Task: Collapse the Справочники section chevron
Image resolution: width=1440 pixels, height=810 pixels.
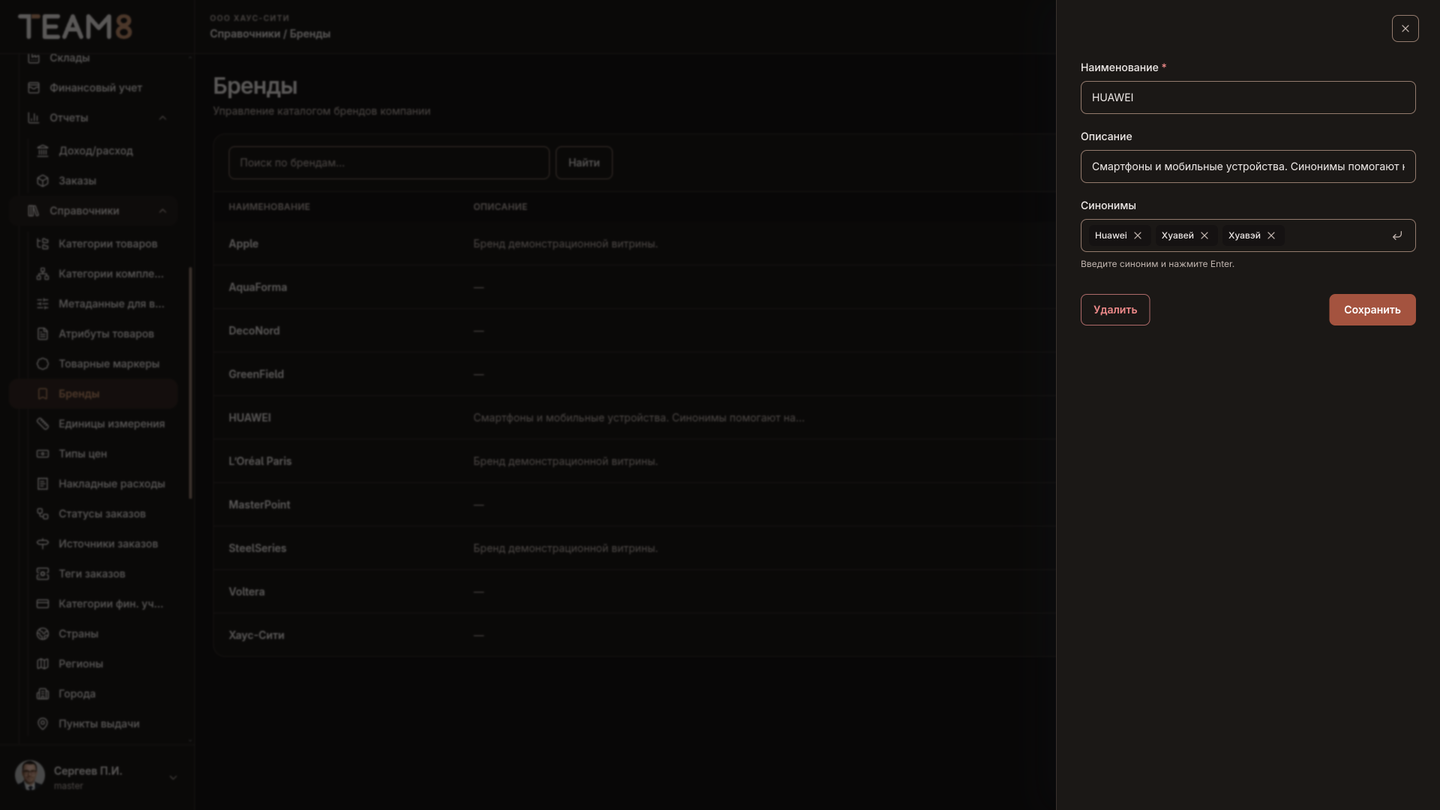Action: coord(163,211)
